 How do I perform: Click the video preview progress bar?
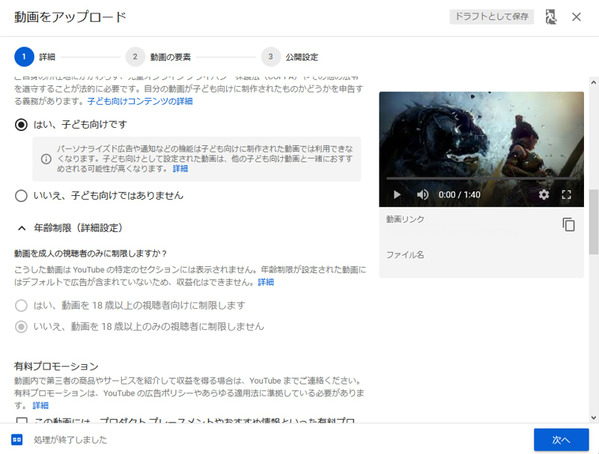[x=481, y=178]
